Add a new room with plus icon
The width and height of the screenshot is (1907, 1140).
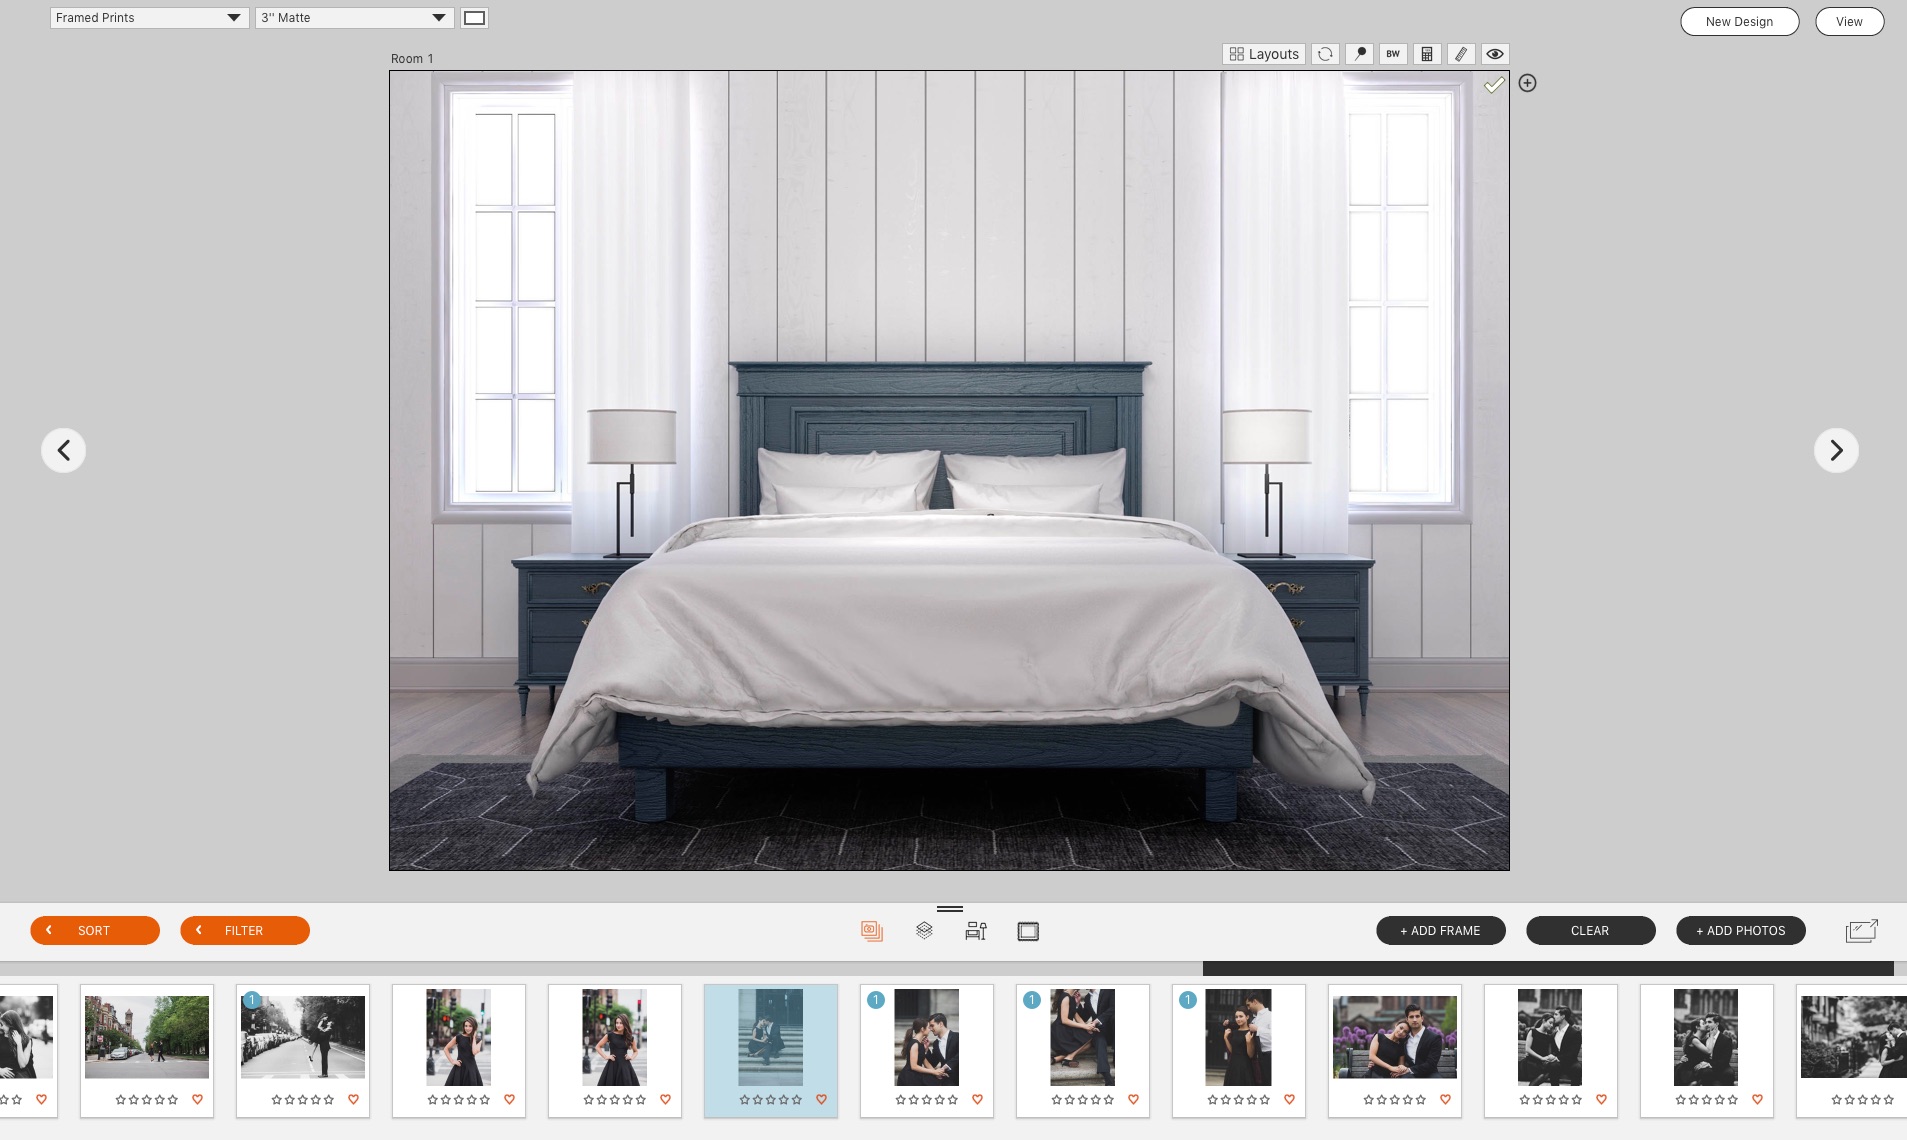coord(1527,83)
